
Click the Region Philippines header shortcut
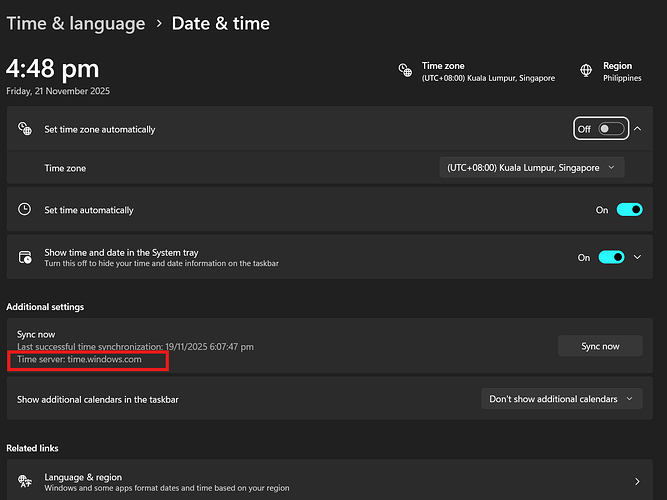(621, 71)
